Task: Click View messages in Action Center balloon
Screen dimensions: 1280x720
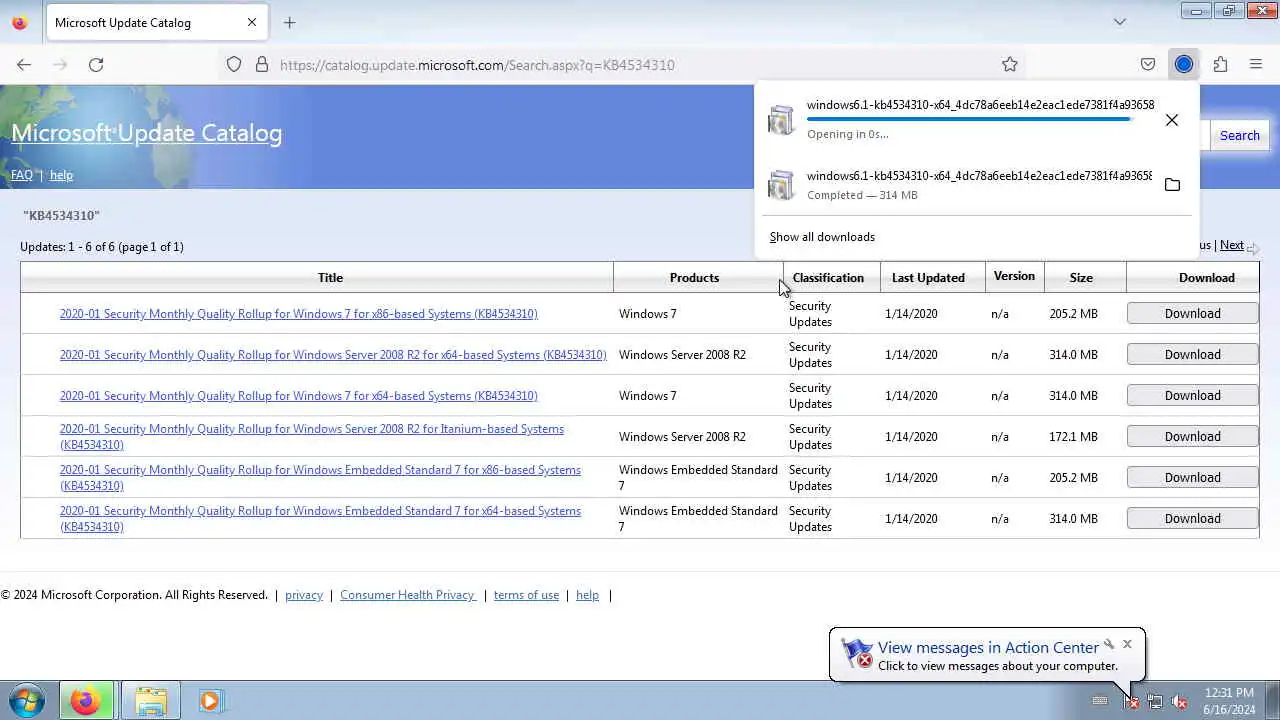Action: [988, 648]
